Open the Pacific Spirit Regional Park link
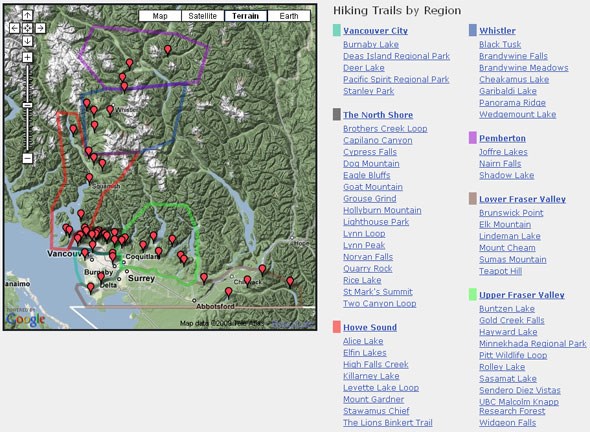The width and height of the screenshot is (590, 432). (396, 79)
